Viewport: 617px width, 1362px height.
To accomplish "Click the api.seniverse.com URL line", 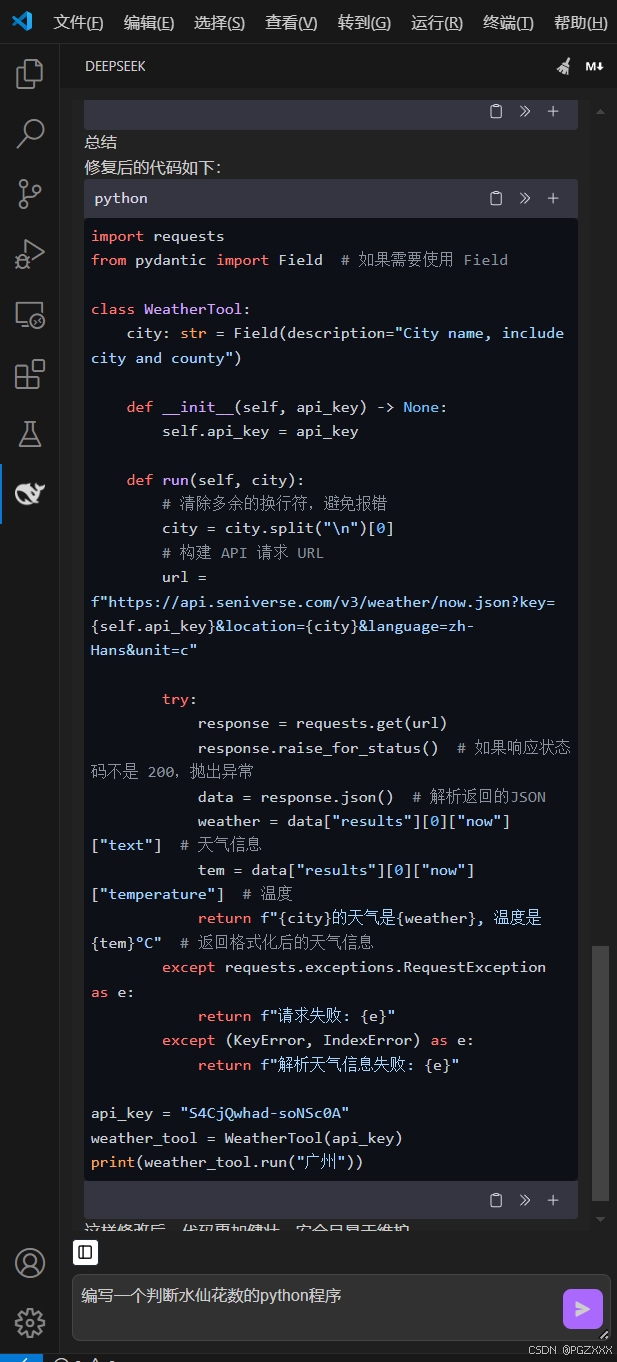I will tap(323, 602).
